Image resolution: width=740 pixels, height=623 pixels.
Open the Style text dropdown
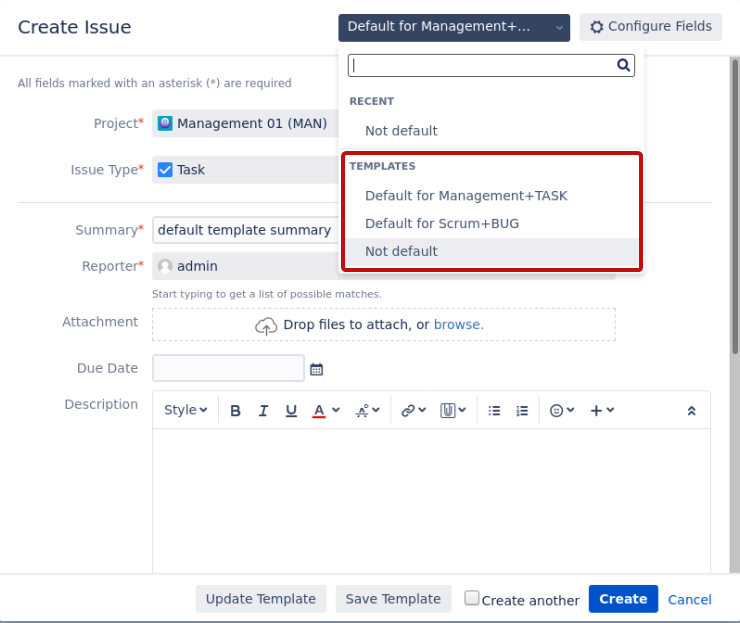click(185, 410)
